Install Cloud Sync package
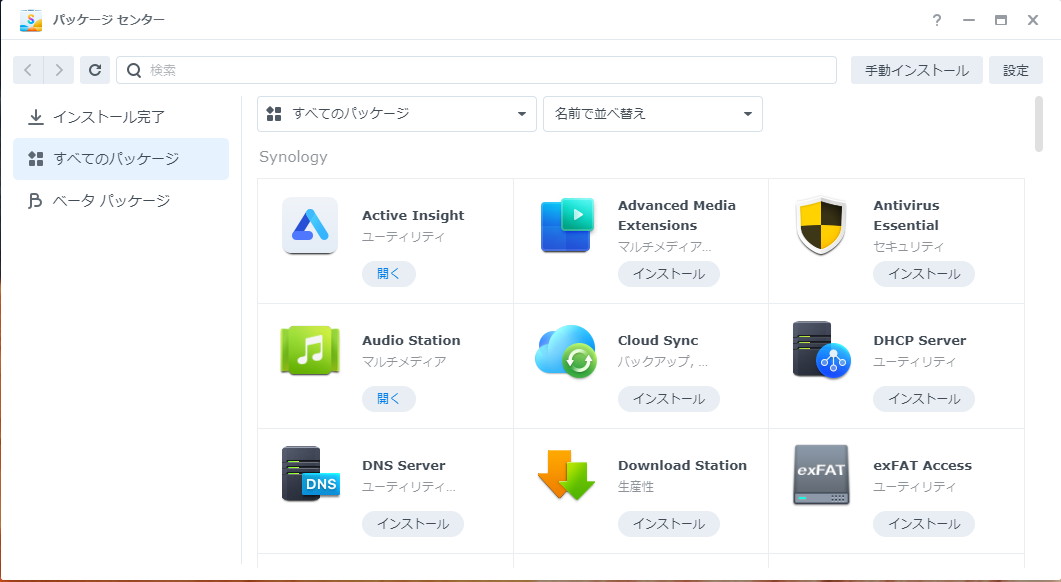 point(669,399)
